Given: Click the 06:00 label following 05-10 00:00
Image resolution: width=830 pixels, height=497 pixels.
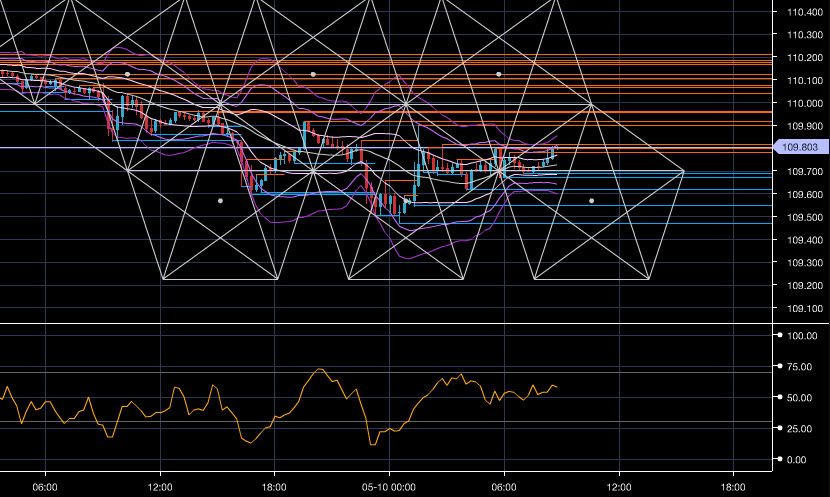Looking at the screenshot, I should pyautogui.click(x=503, y=486).
